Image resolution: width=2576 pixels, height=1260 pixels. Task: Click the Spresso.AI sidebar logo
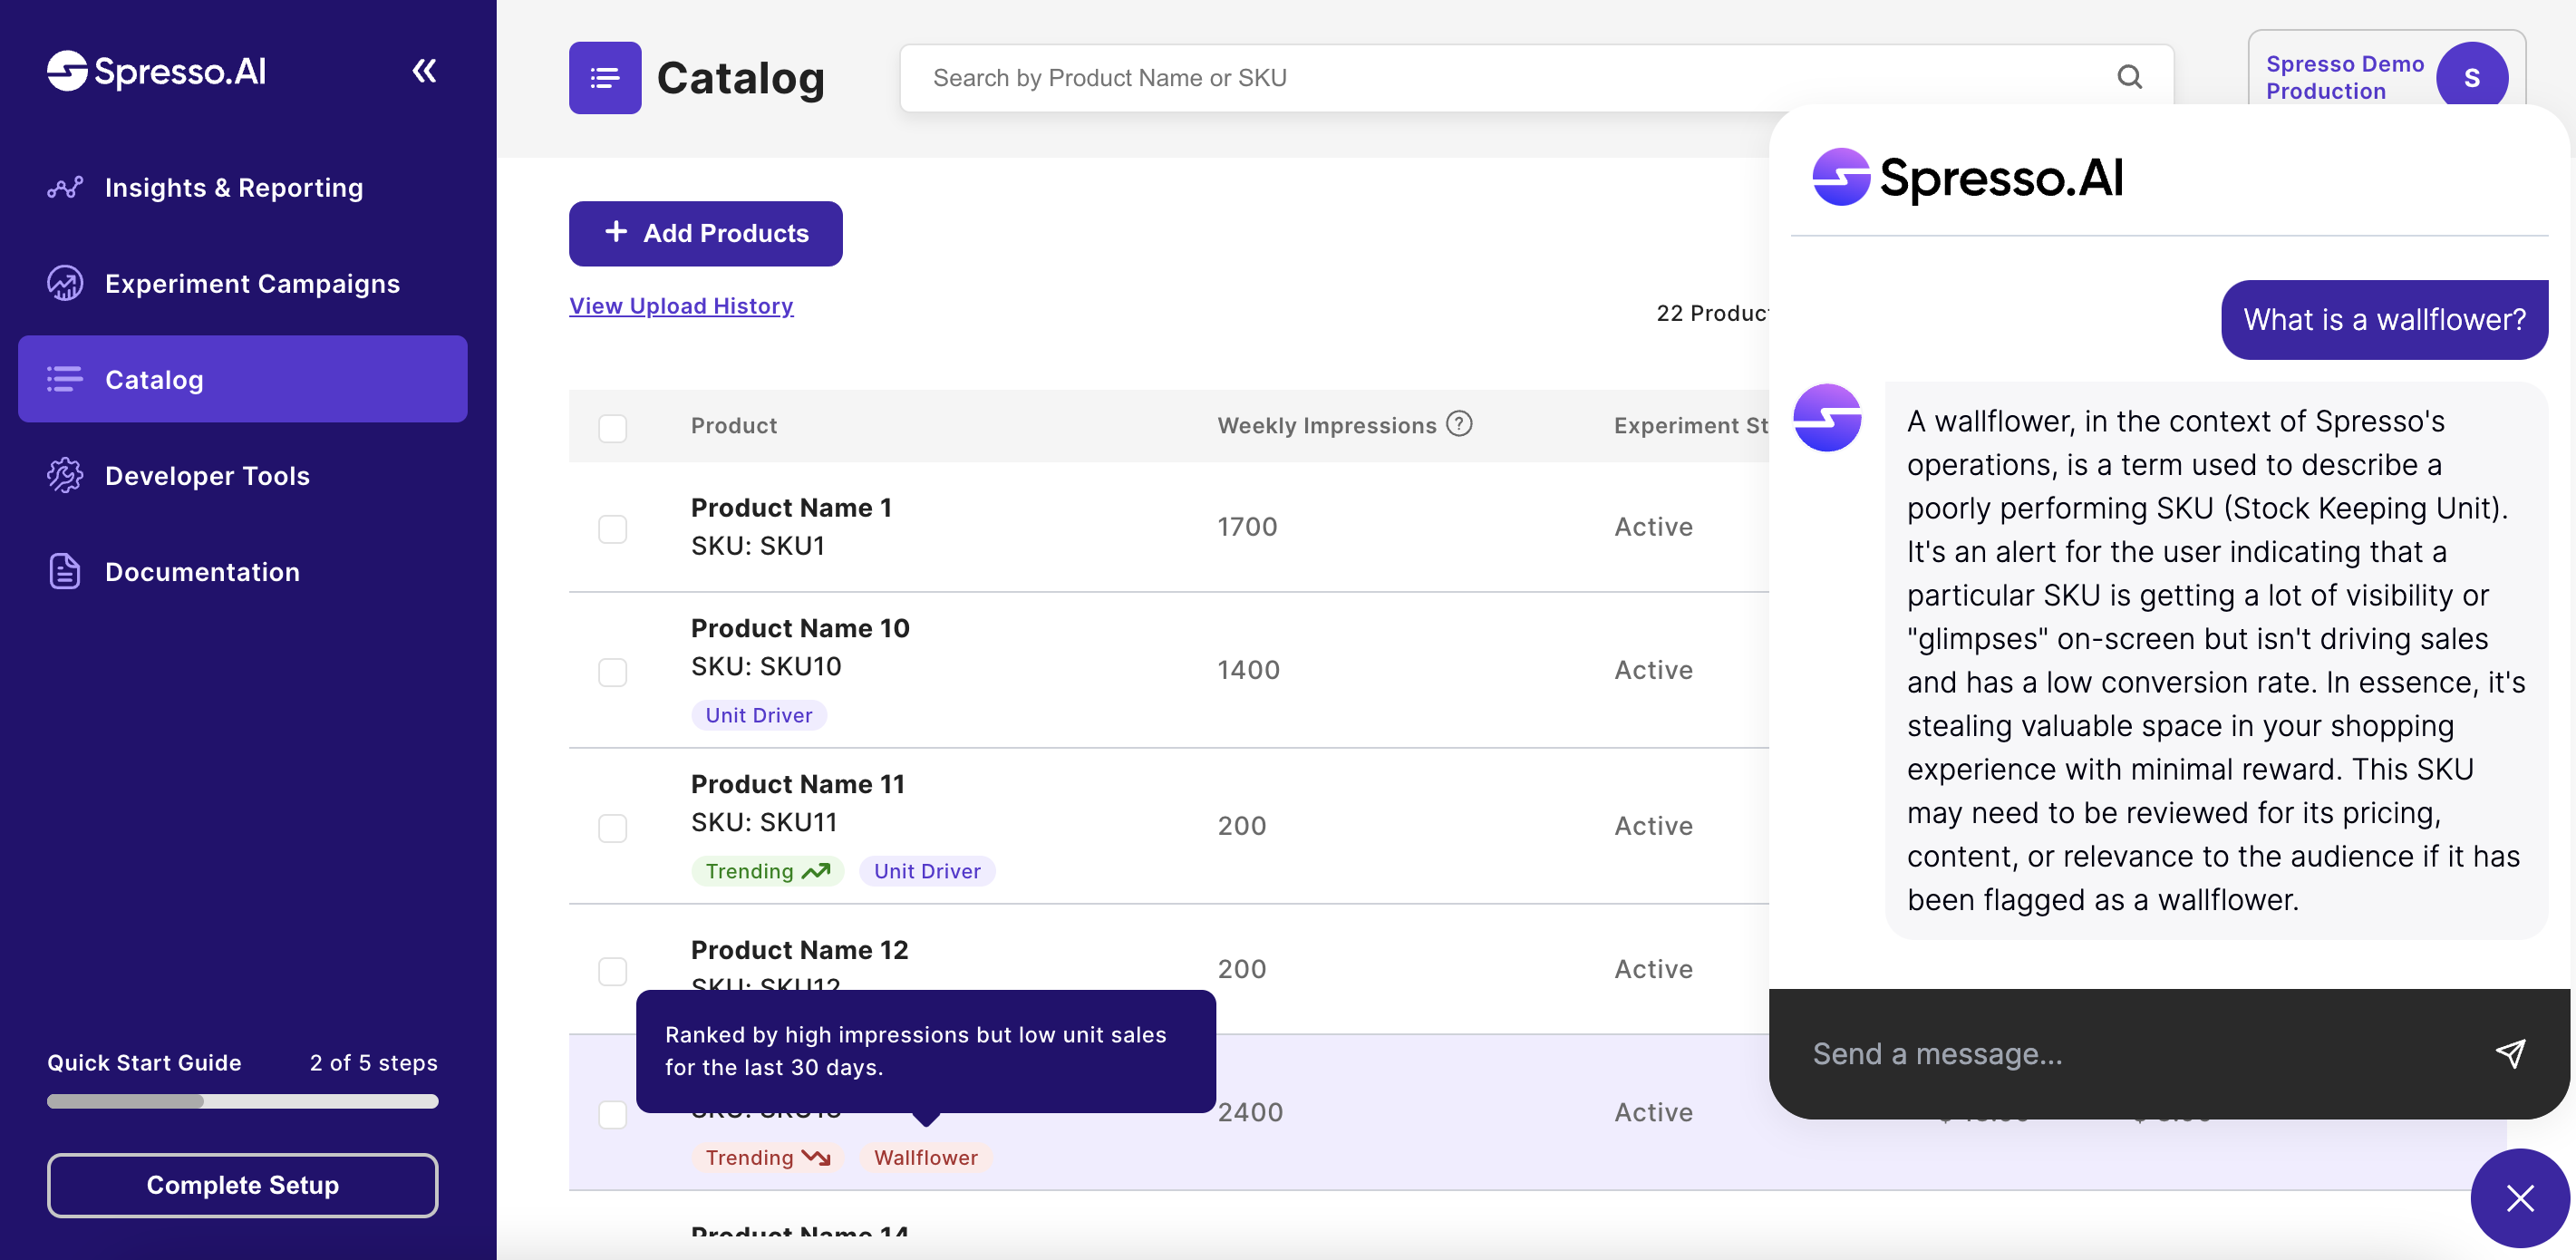(157, 71)
